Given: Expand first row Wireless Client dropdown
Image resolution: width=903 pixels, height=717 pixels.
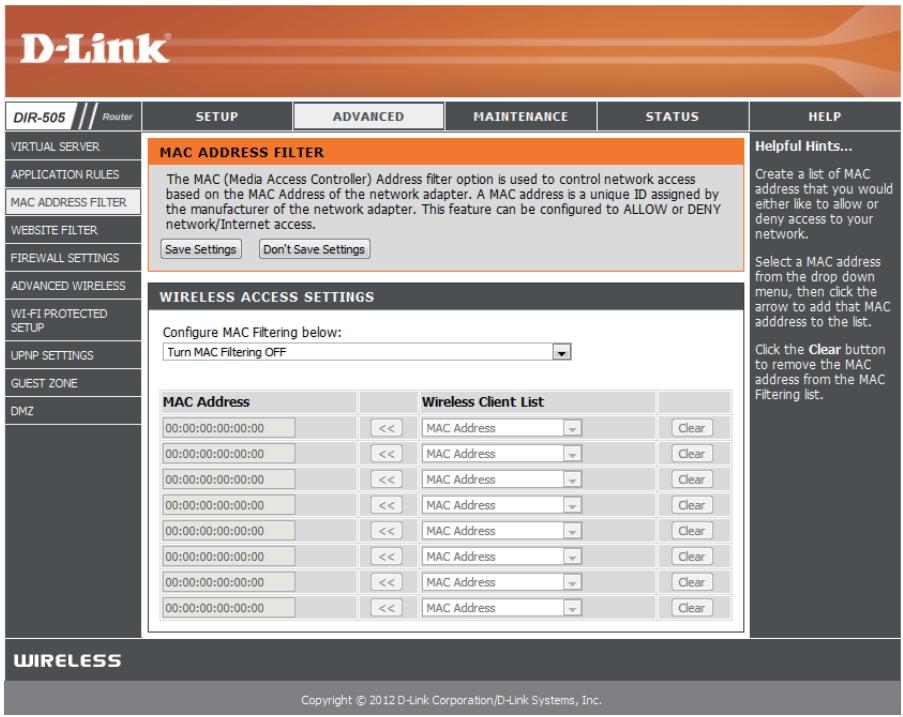Looking at the screenshot, I should 502,428.
